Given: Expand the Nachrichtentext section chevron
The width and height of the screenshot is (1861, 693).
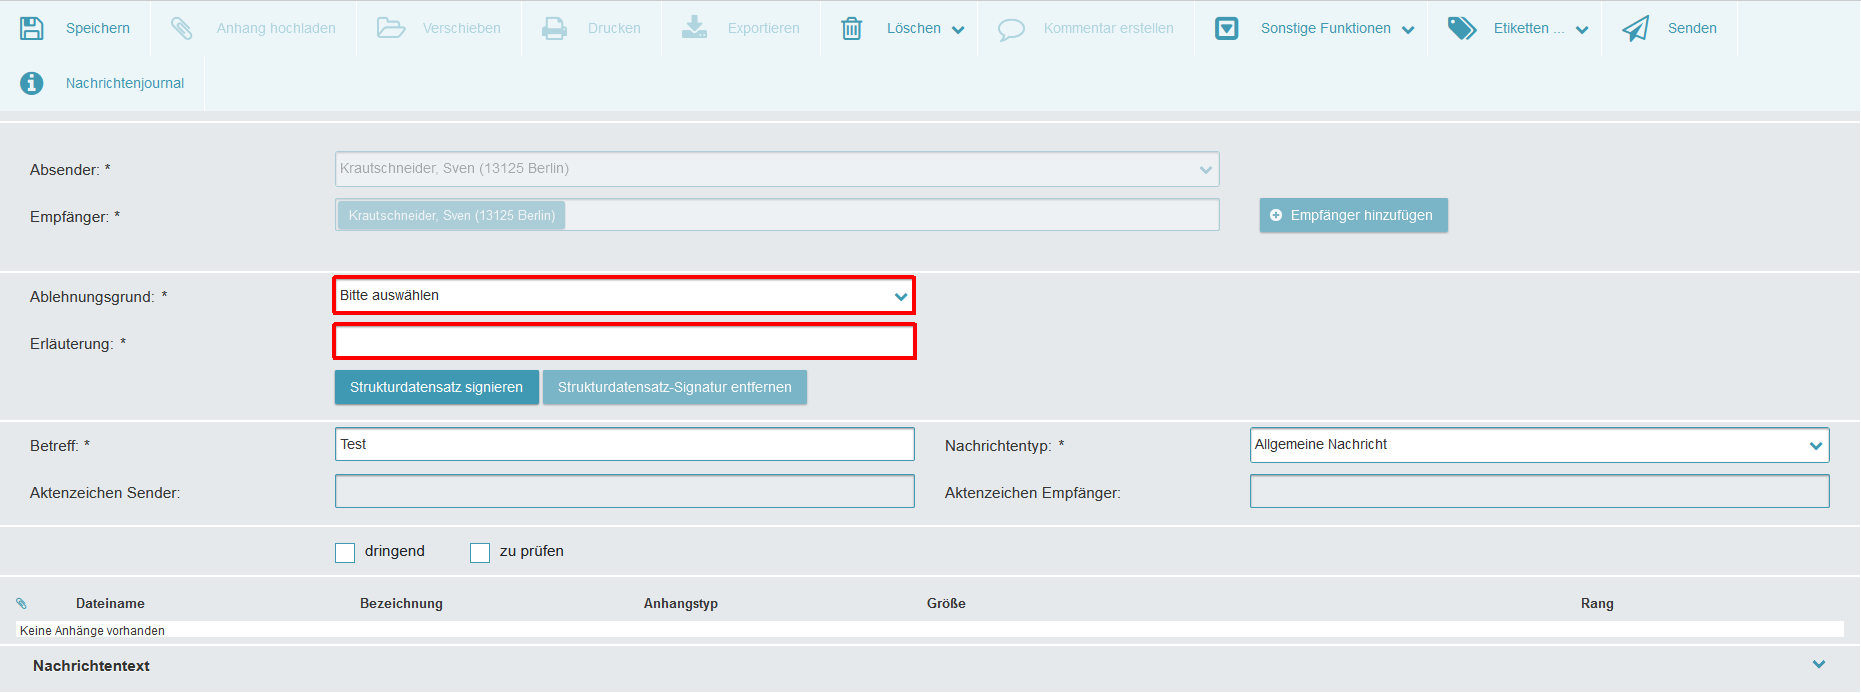Looking at the screenshot, I should point(1819,664).
